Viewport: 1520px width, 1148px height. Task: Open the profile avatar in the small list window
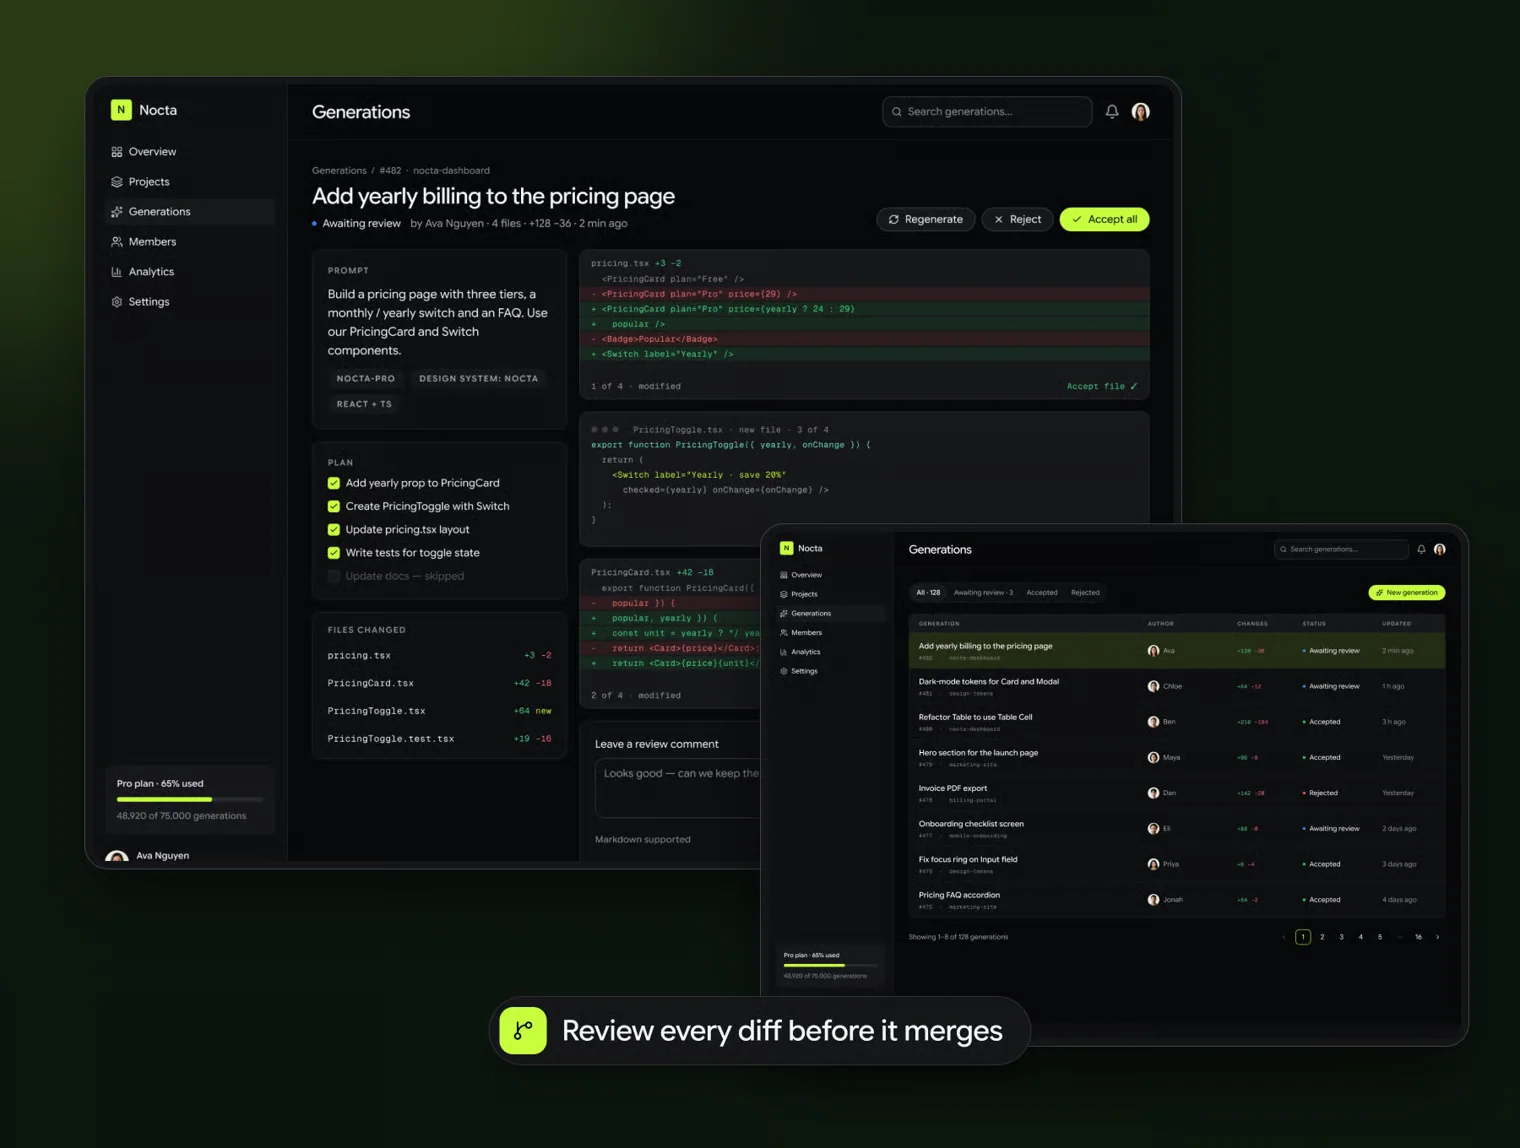tap(1439, 549)
